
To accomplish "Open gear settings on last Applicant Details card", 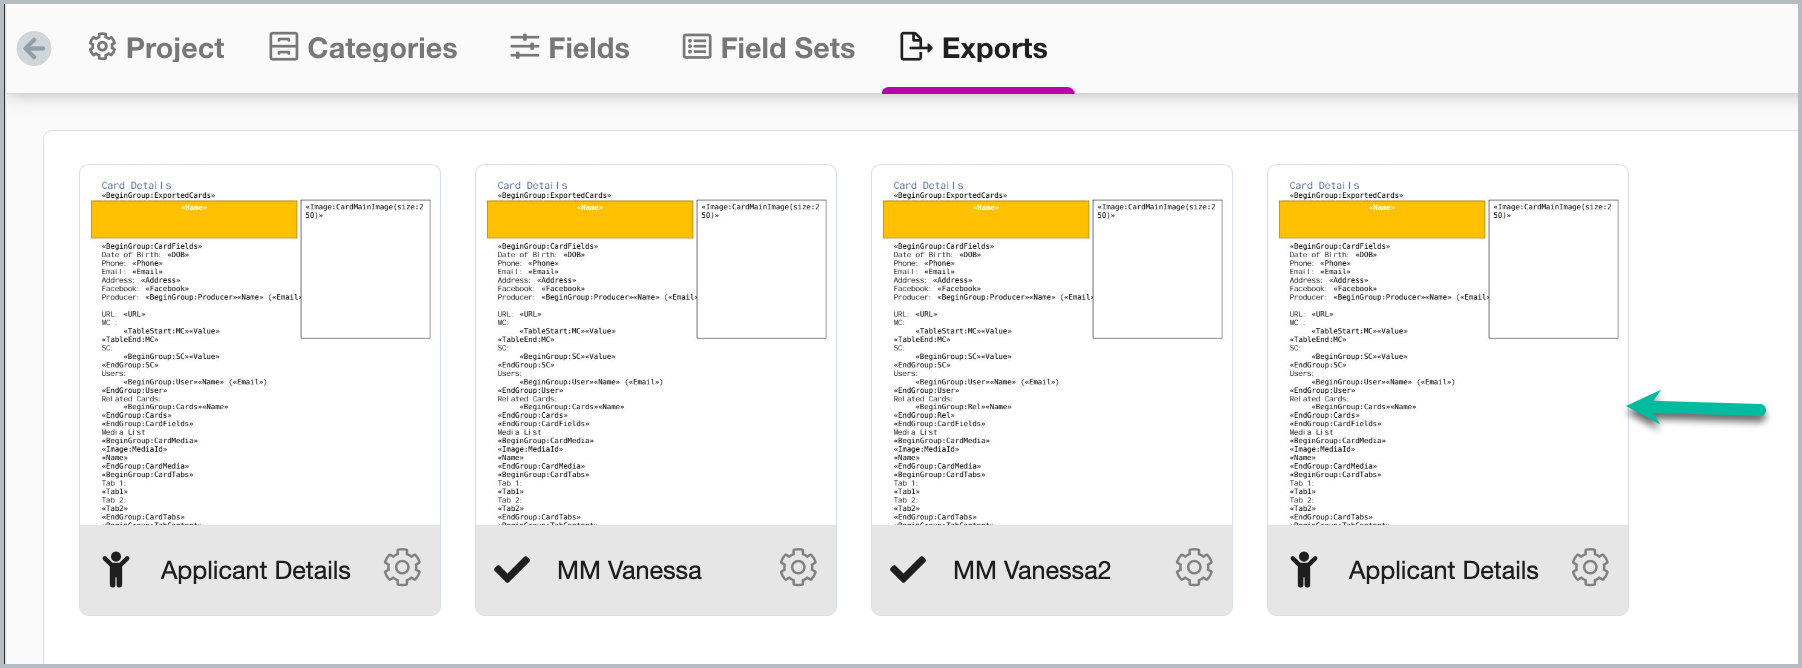I will point(1590,567).
